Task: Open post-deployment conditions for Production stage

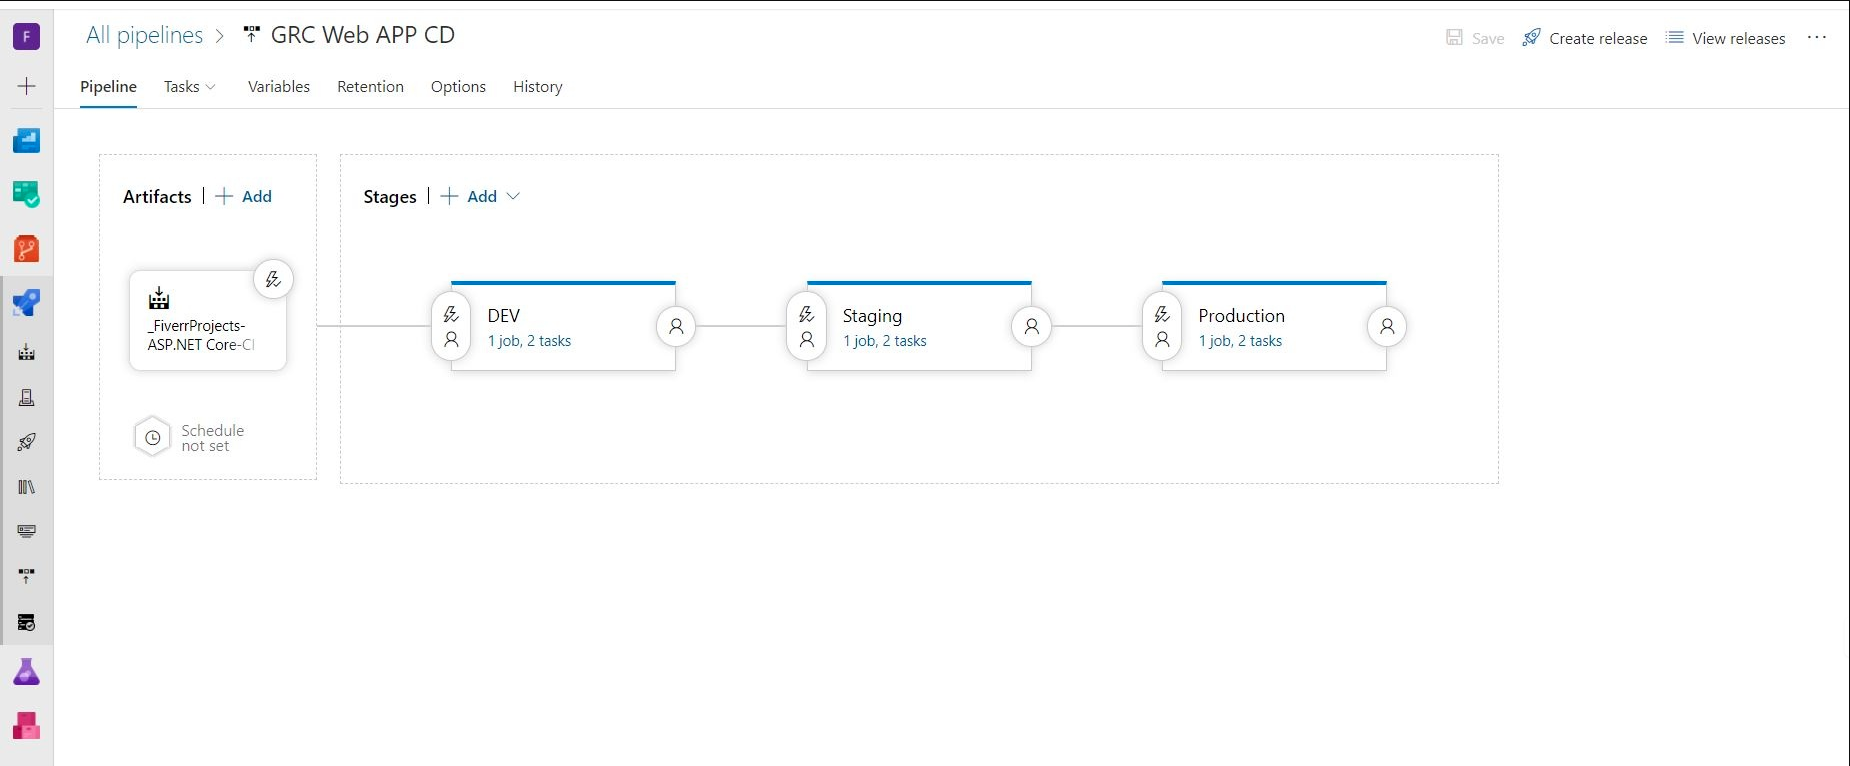Action: click(1387, 326)
